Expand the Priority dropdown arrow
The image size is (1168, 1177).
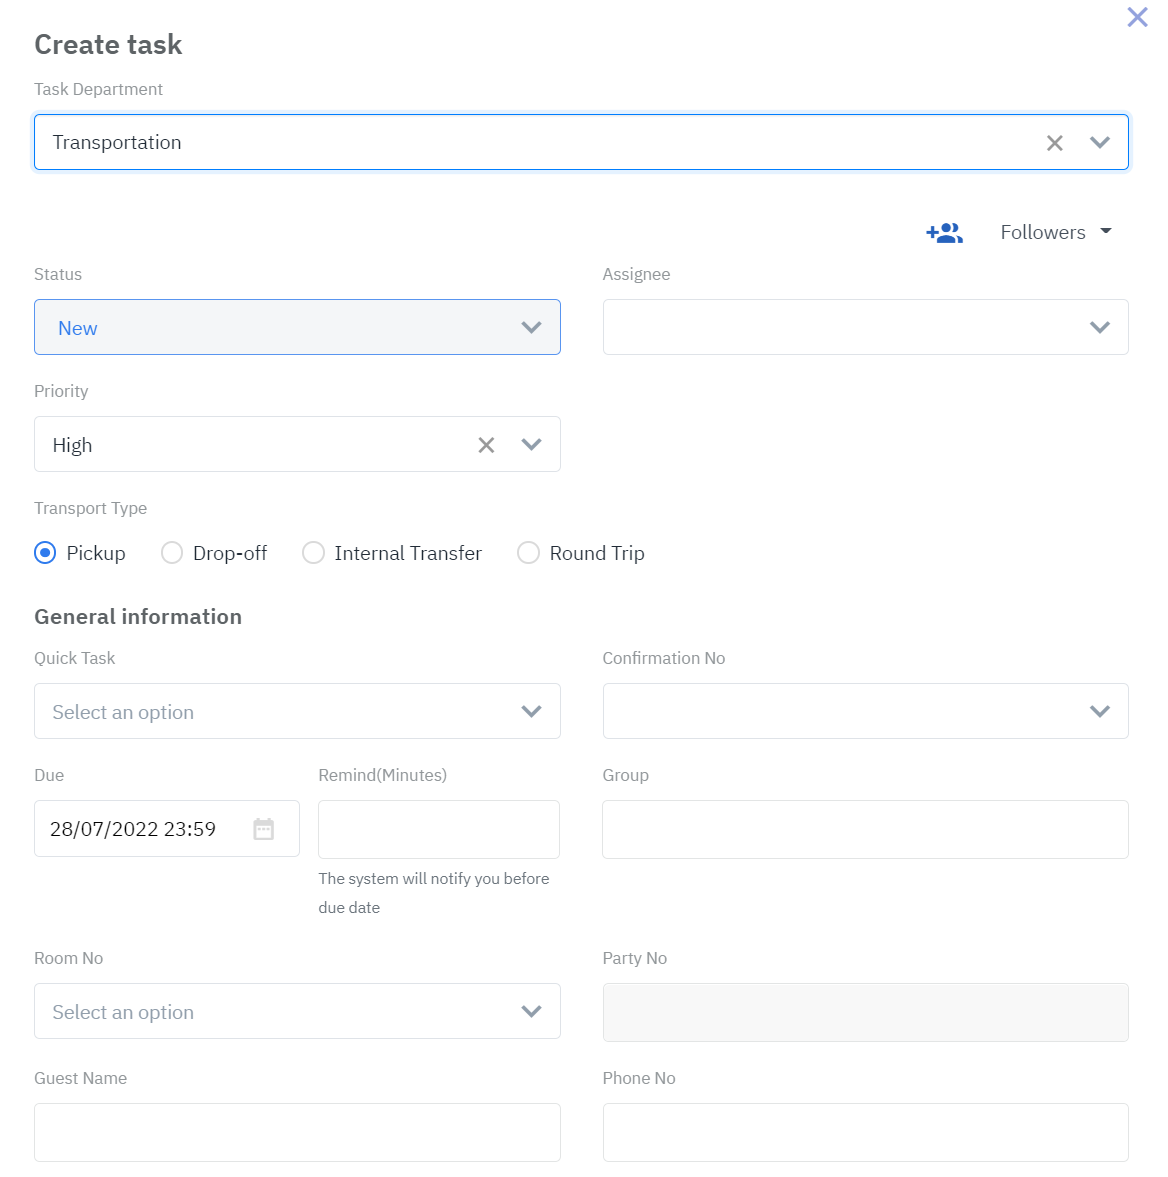pos(532,445)
